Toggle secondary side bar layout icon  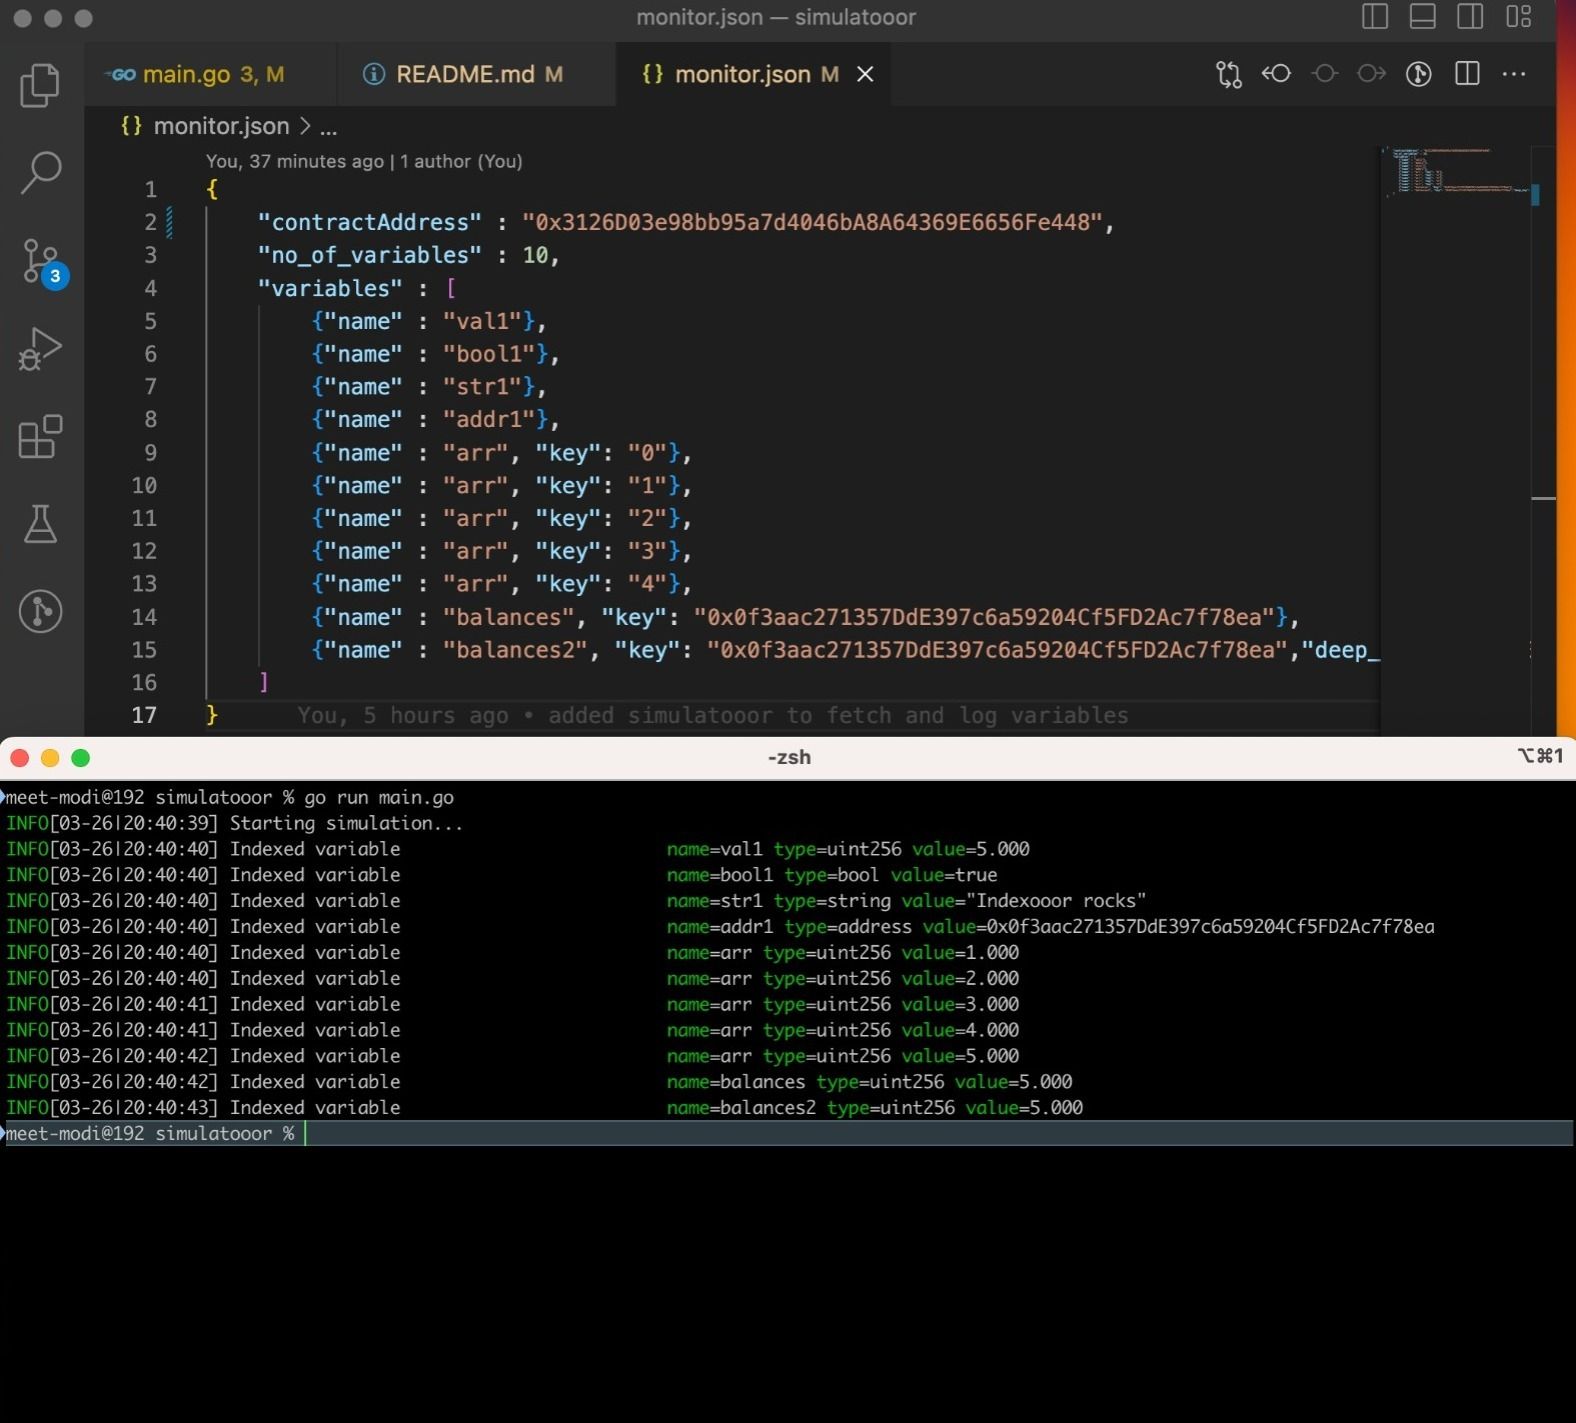pyautogui.click(x=1470, y=17)
